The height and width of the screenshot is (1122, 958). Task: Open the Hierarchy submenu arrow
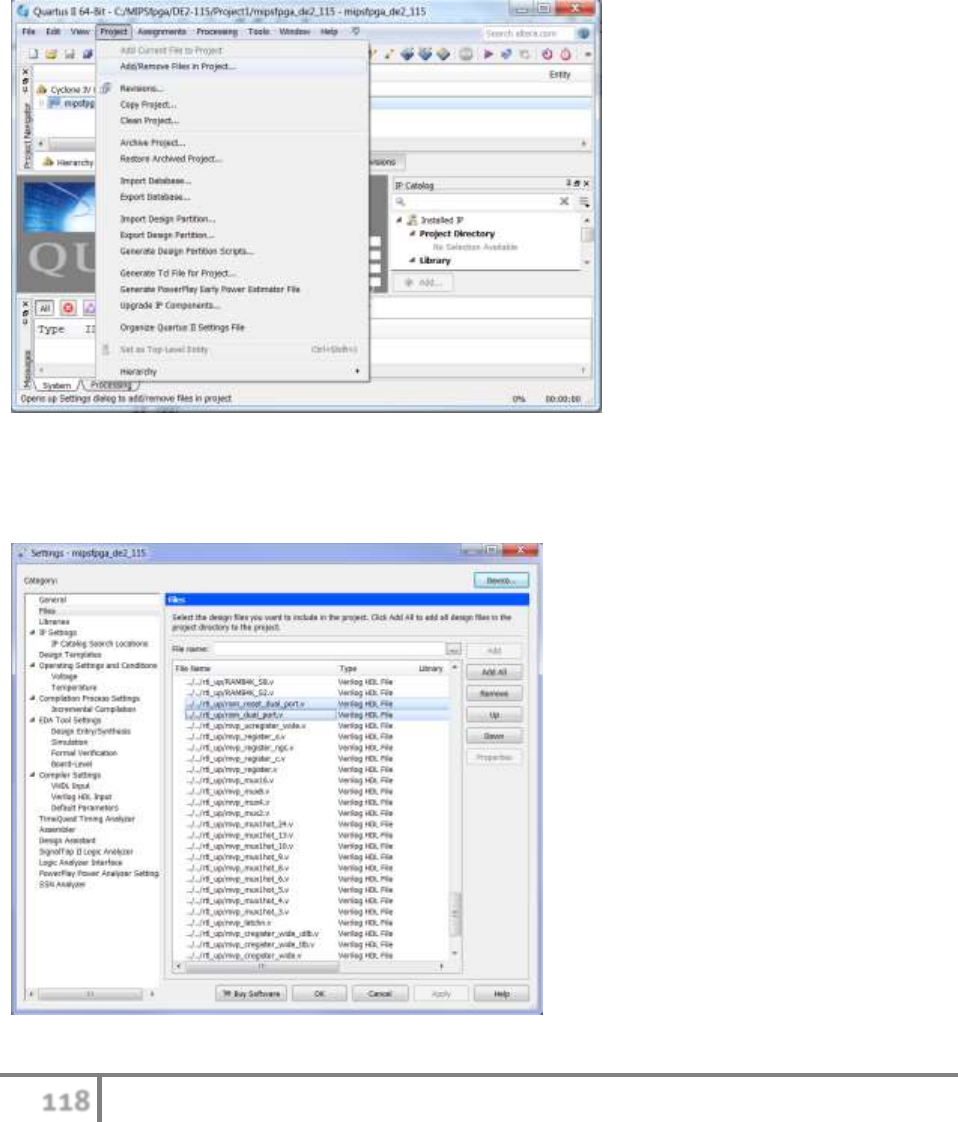coord(357,371)
